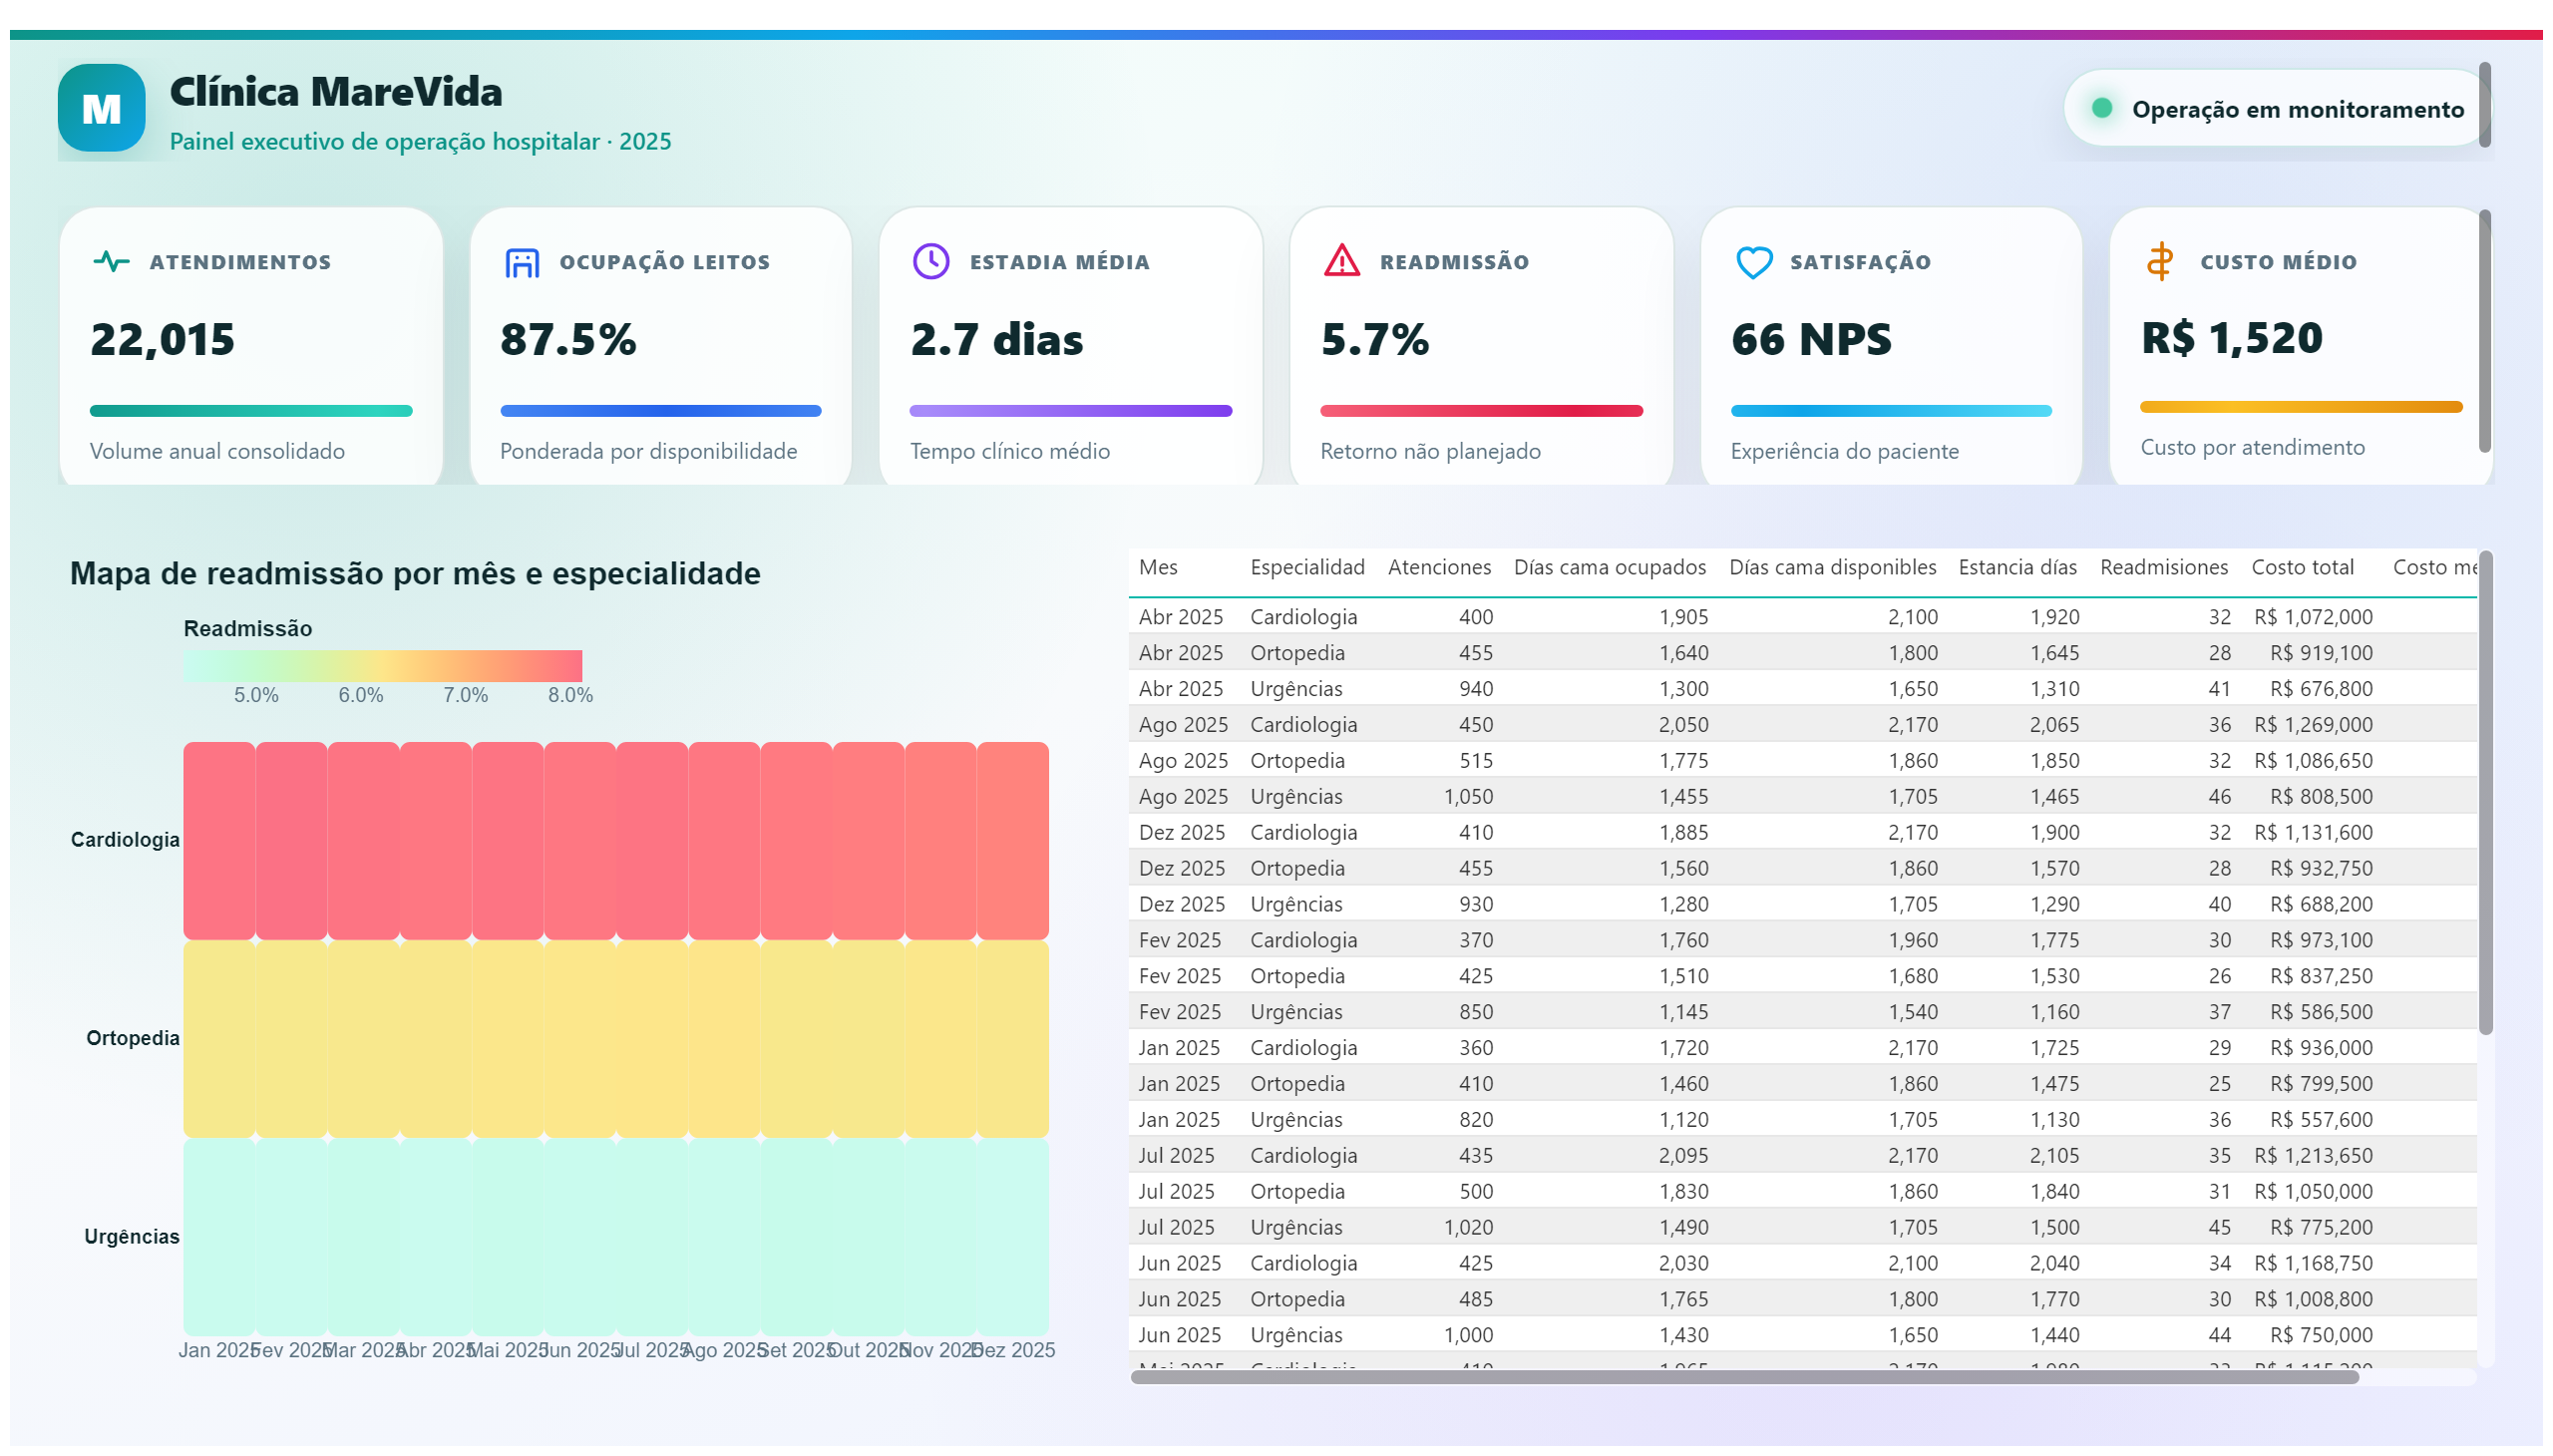The width and height of the screenshot is (2553, 1456).
Task: Click the warning triangle on Readmissão card
Action: click(x=1342, y=261)
